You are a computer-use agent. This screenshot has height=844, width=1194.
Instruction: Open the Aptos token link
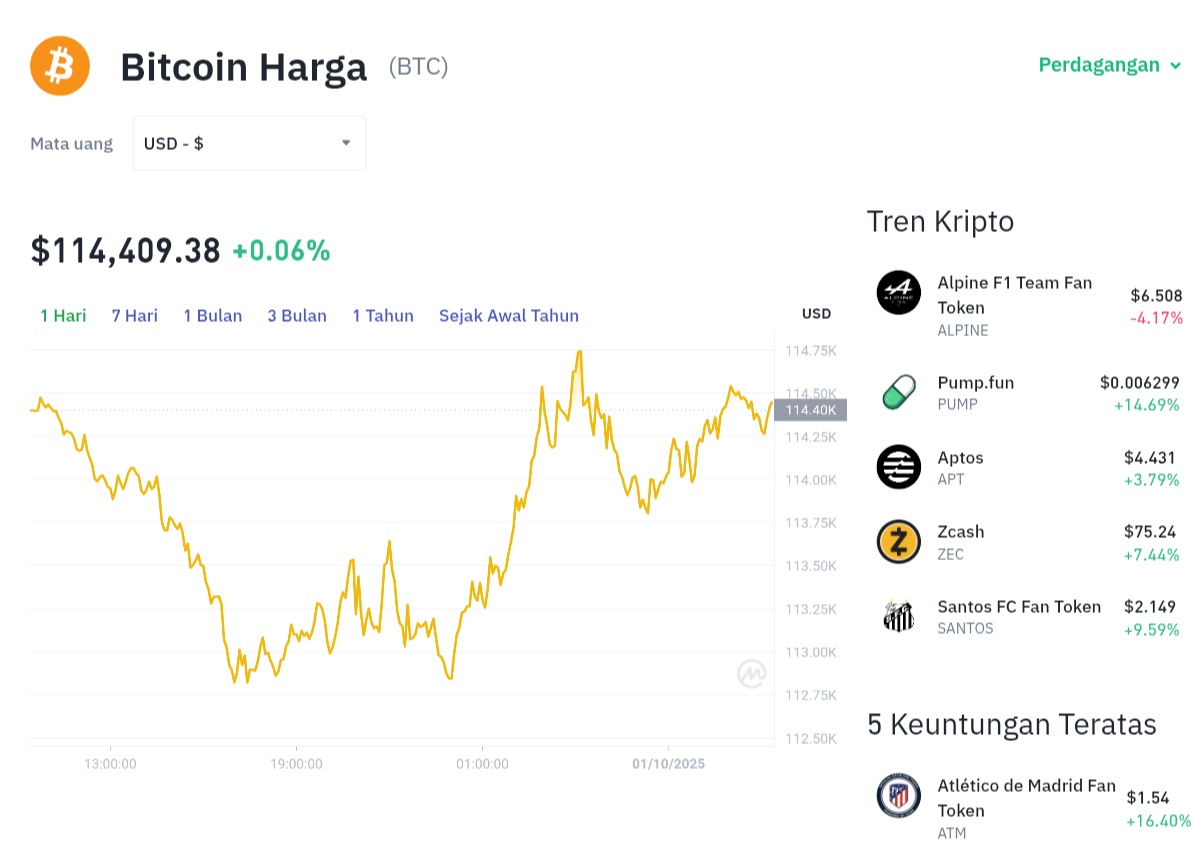point(960,458)
